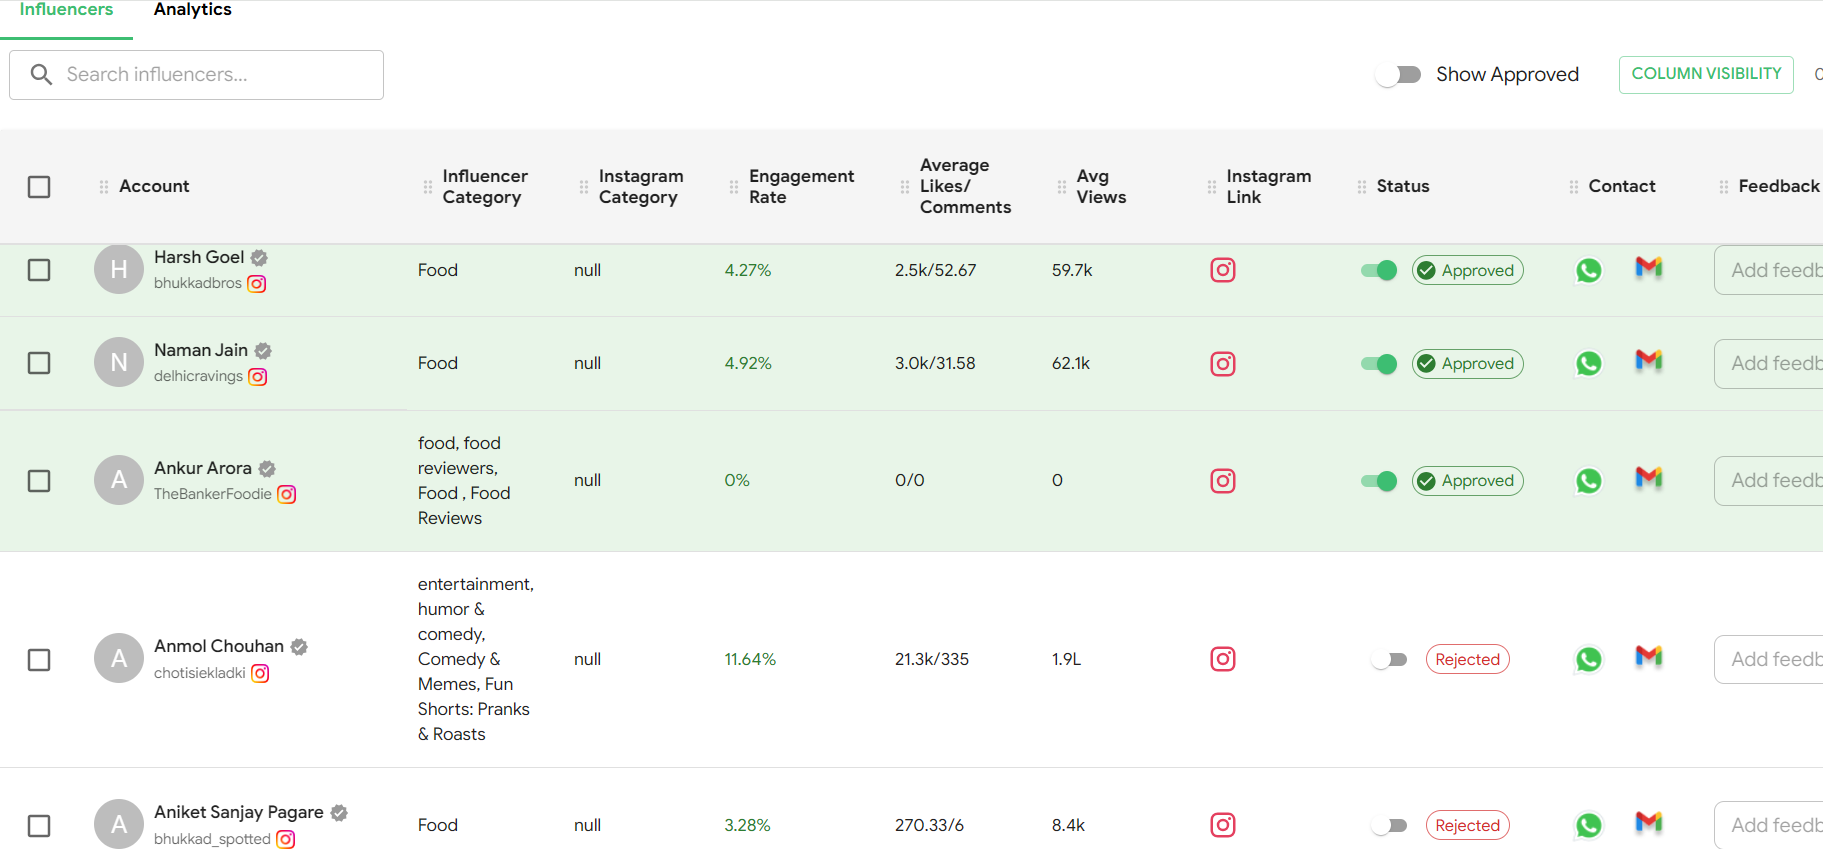Image resolution: width=1823 pixels, height=849 pixels.
Task: Turn on status toggle for Anmol Chouhan
Action: [1389, 659]
